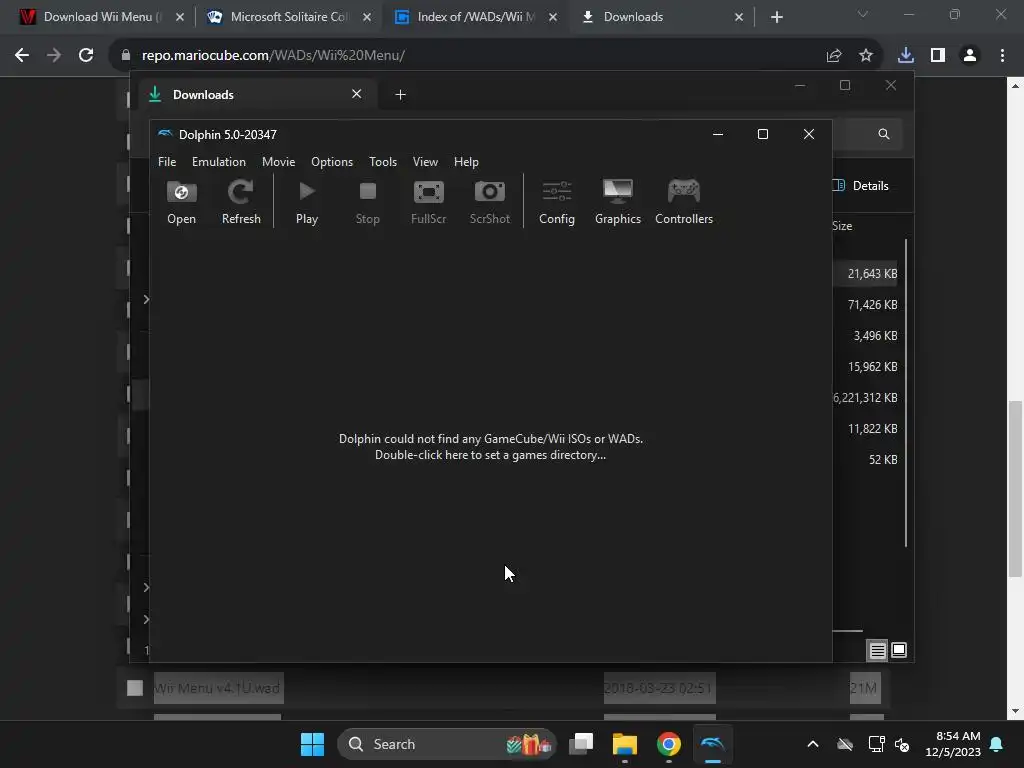Open the notification bell
Screen dimensions: 1024x768
(x=997, y=744)
